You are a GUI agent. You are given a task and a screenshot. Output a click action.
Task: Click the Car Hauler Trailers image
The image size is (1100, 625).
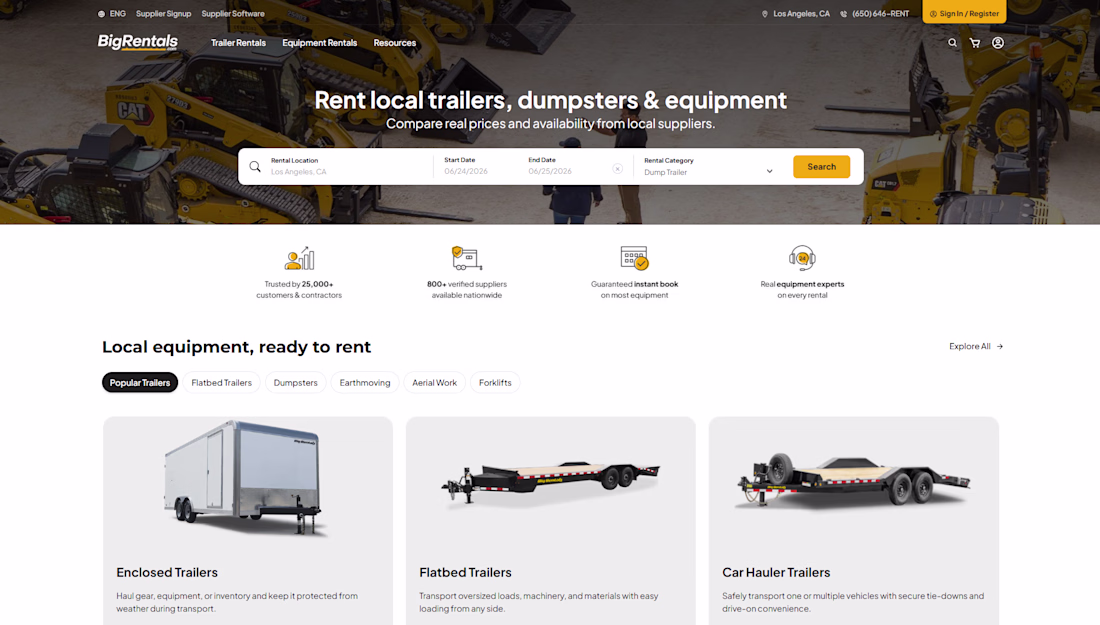pyautogui.click(x=853, y=480)
